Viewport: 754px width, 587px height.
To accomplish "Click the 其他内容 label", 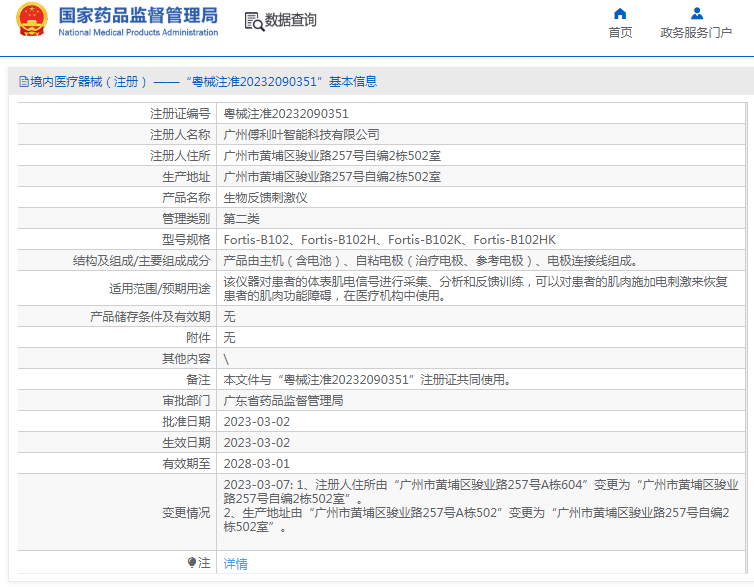I will [x=186, y=359].
